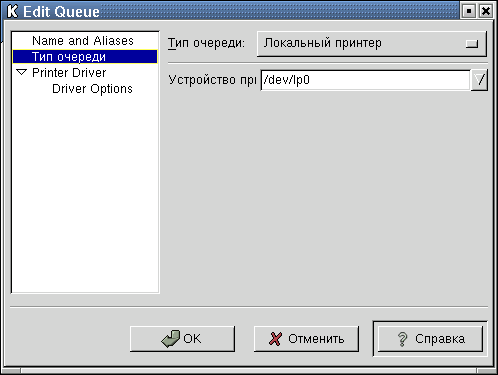The height and width of the screenshot is (375, 498).
Task: Confirm changes with the OK button
Action: (182, 339)
